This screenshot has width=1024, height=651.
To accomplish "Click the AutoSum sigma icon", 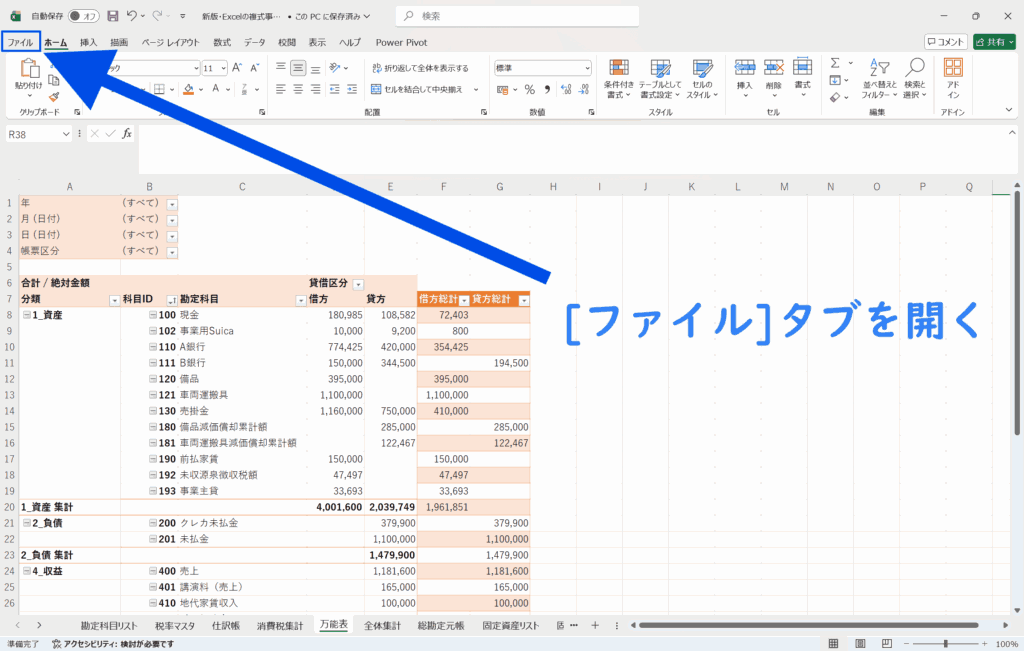I will click(836, 64).
